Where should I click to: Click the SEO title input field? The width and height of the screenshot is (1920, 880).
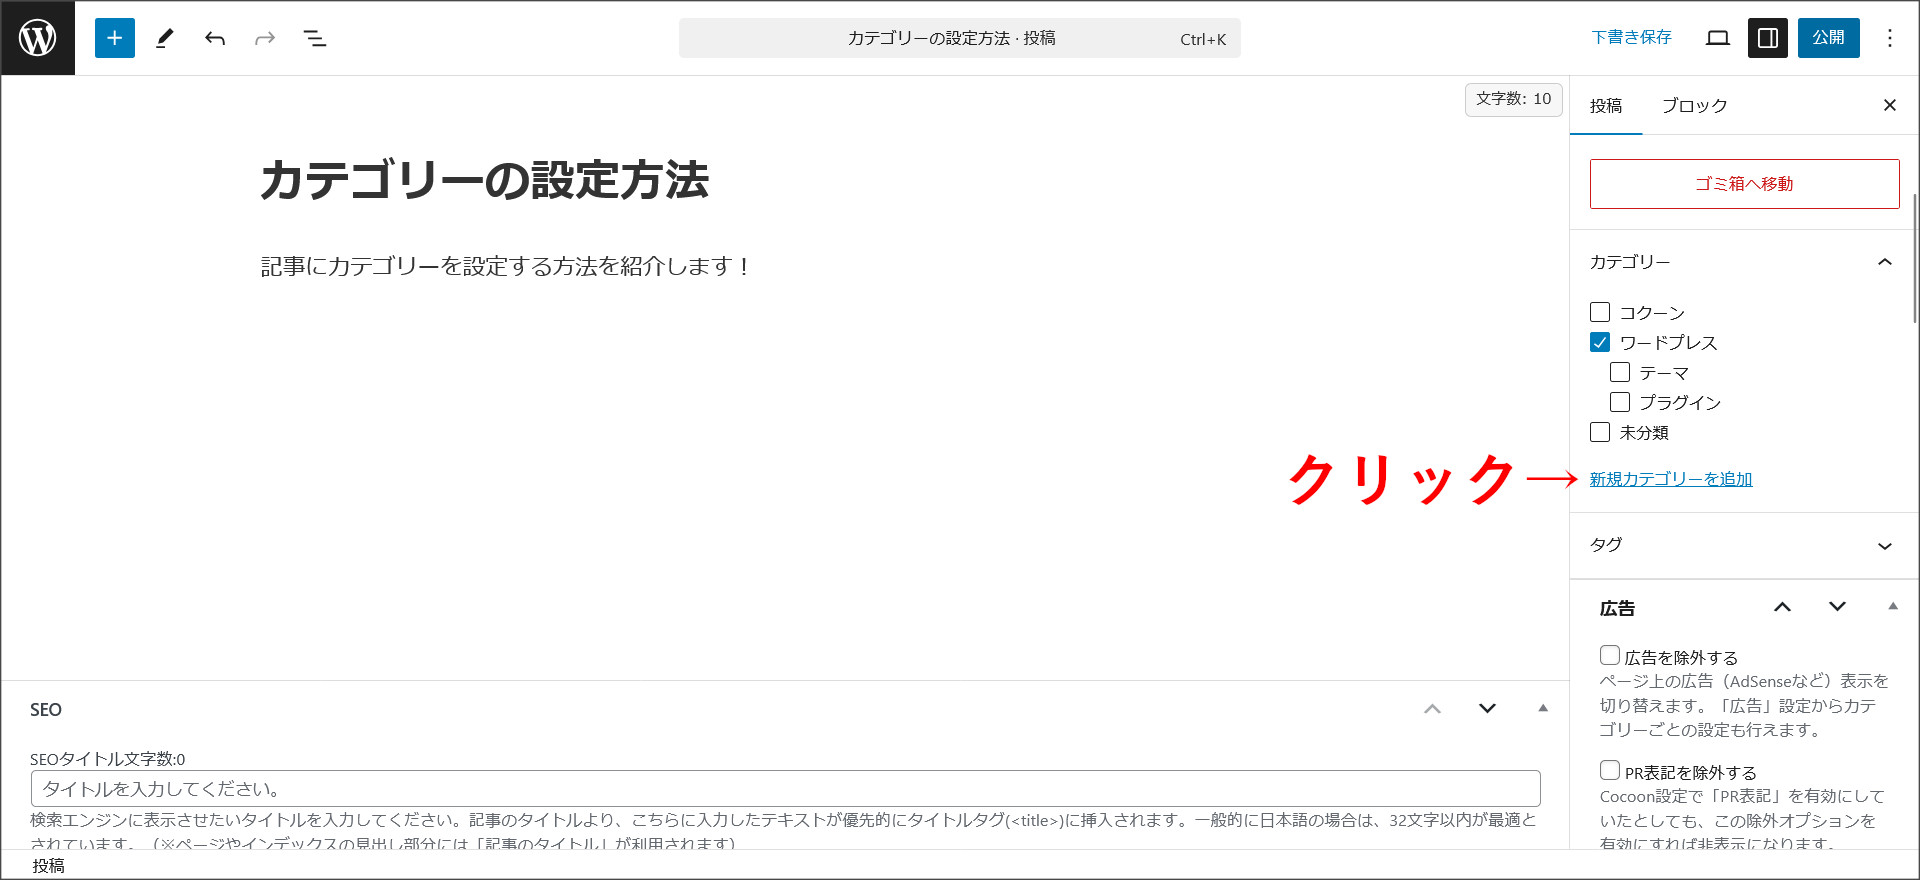786,789
